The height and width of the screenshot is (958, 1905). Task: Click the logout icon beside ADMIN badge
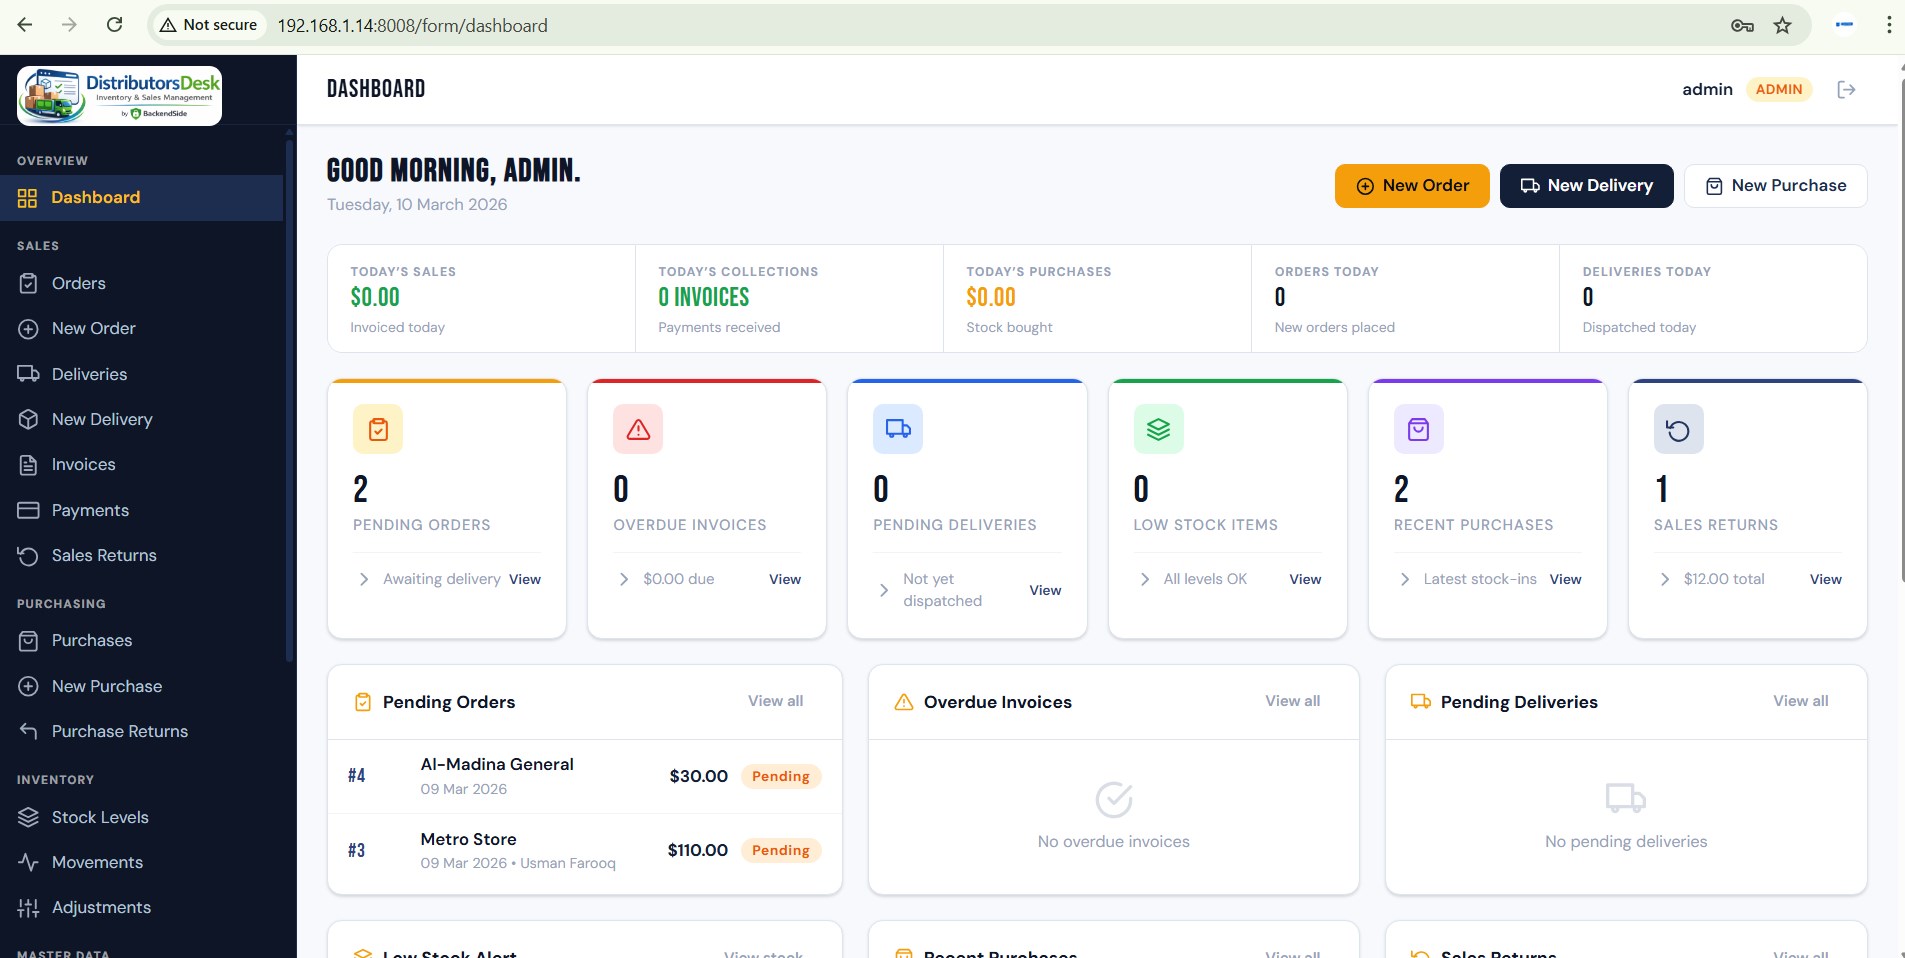tap(1846, 90)
